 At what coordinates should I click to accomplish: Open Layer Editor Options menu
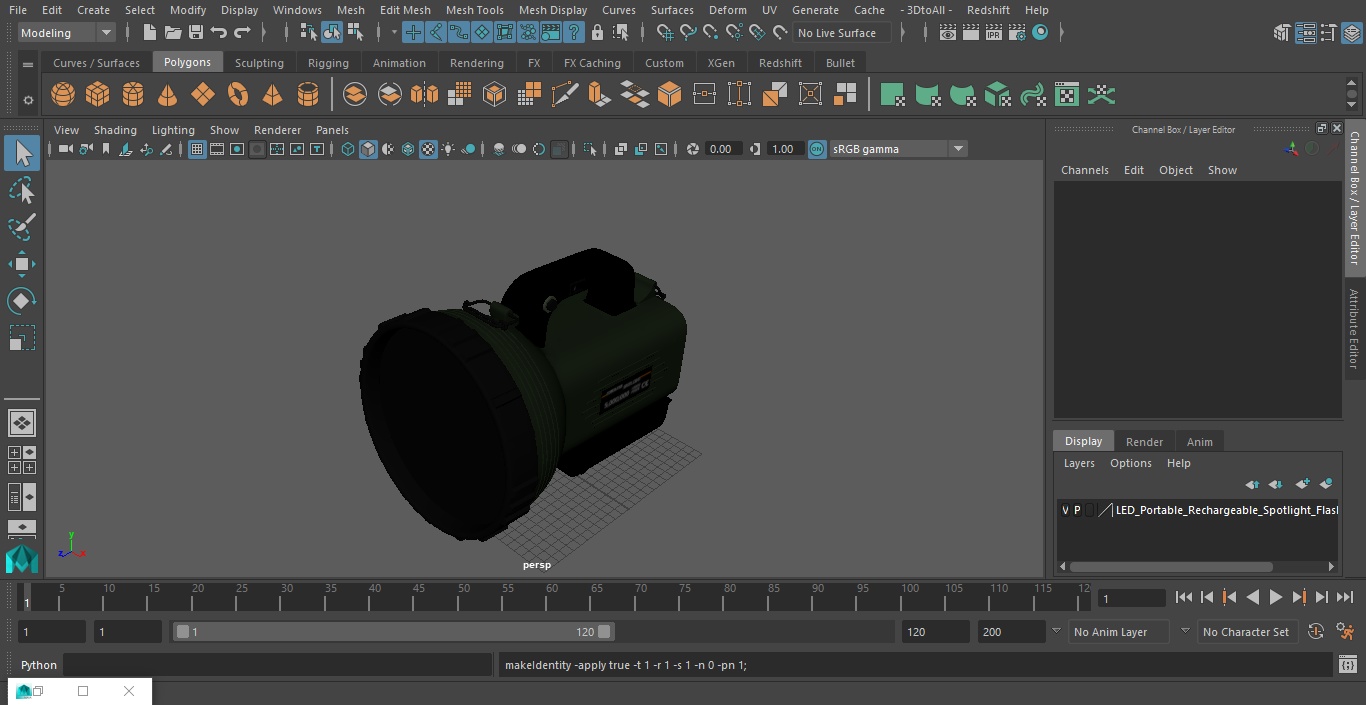click(x=1131, y=463)
